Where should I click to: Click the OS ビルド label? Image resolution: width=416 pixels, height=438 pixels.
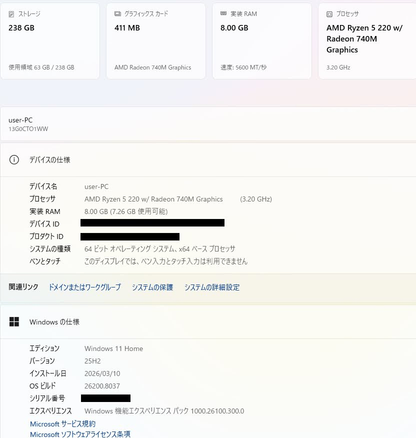click(x=42, y=386)
